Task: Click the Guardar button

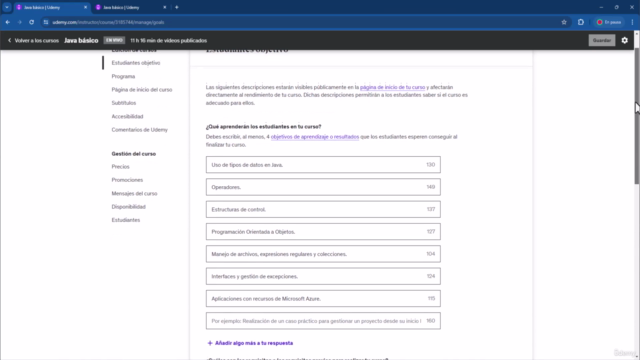Action: tap(602, 40)
